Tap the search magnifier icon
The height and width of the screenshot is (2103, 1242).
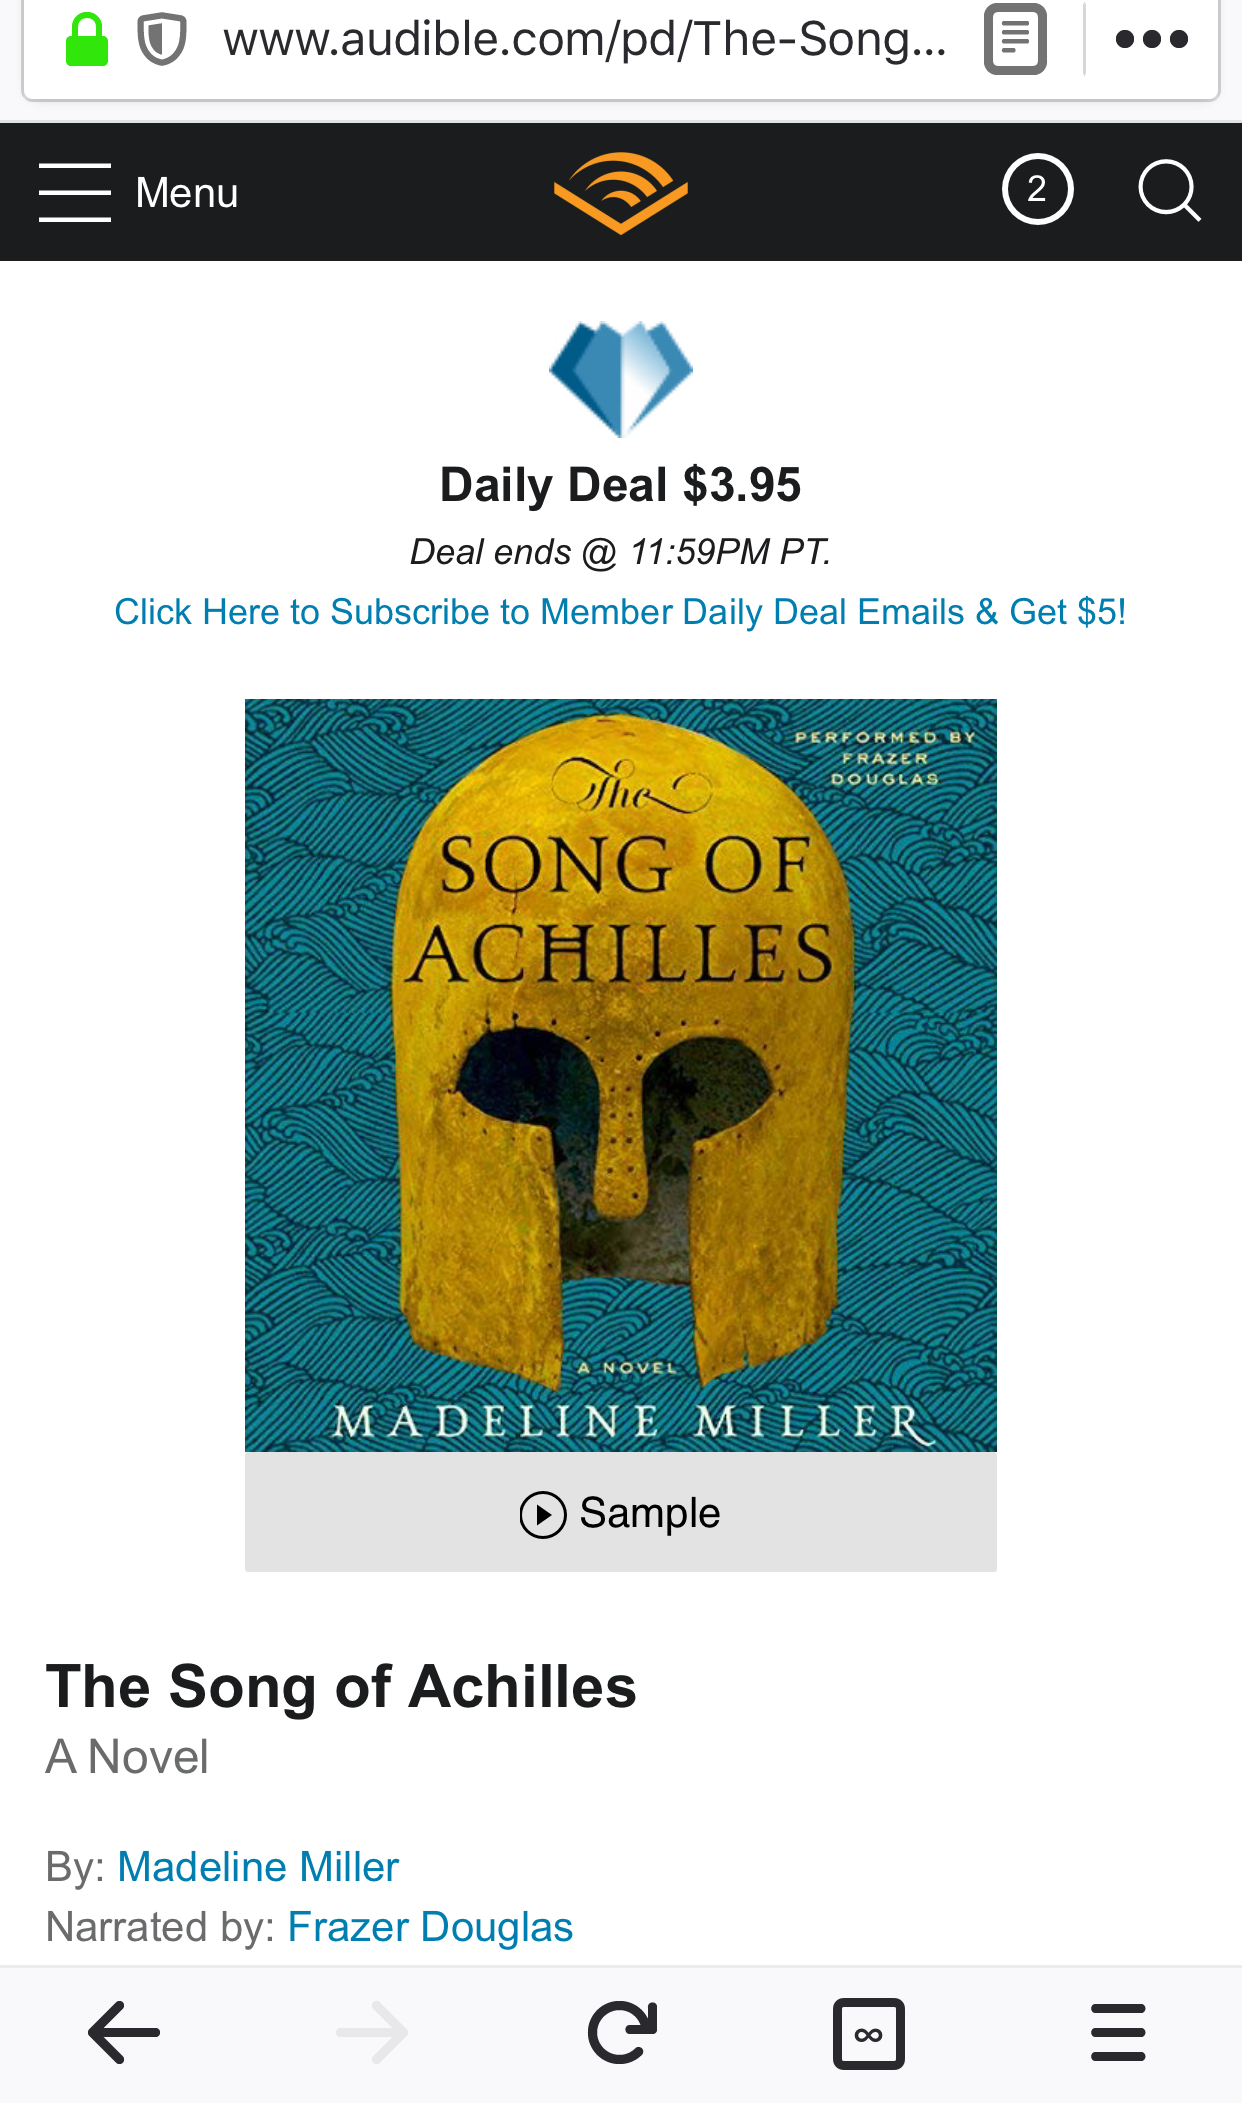pyautogui.click(x=1168, y=190)
